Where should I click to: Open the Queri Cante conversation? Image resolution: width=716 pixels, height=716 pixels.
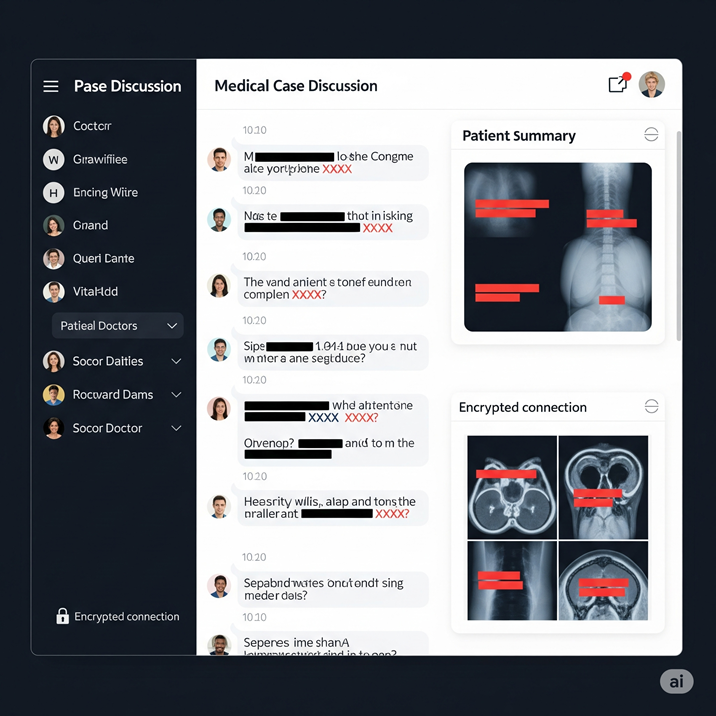click(103, 258)
